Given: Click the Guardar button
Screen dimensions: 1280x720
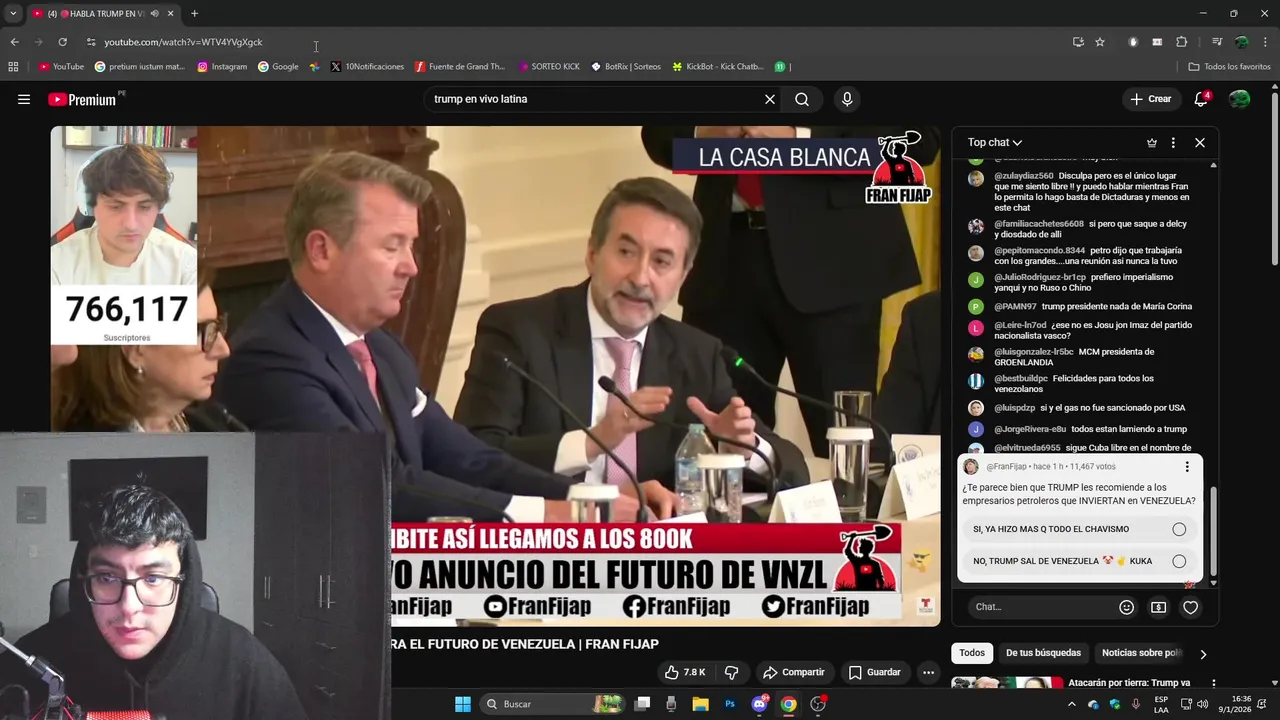Looking at the screenshot, I should [x=875, y=672].
